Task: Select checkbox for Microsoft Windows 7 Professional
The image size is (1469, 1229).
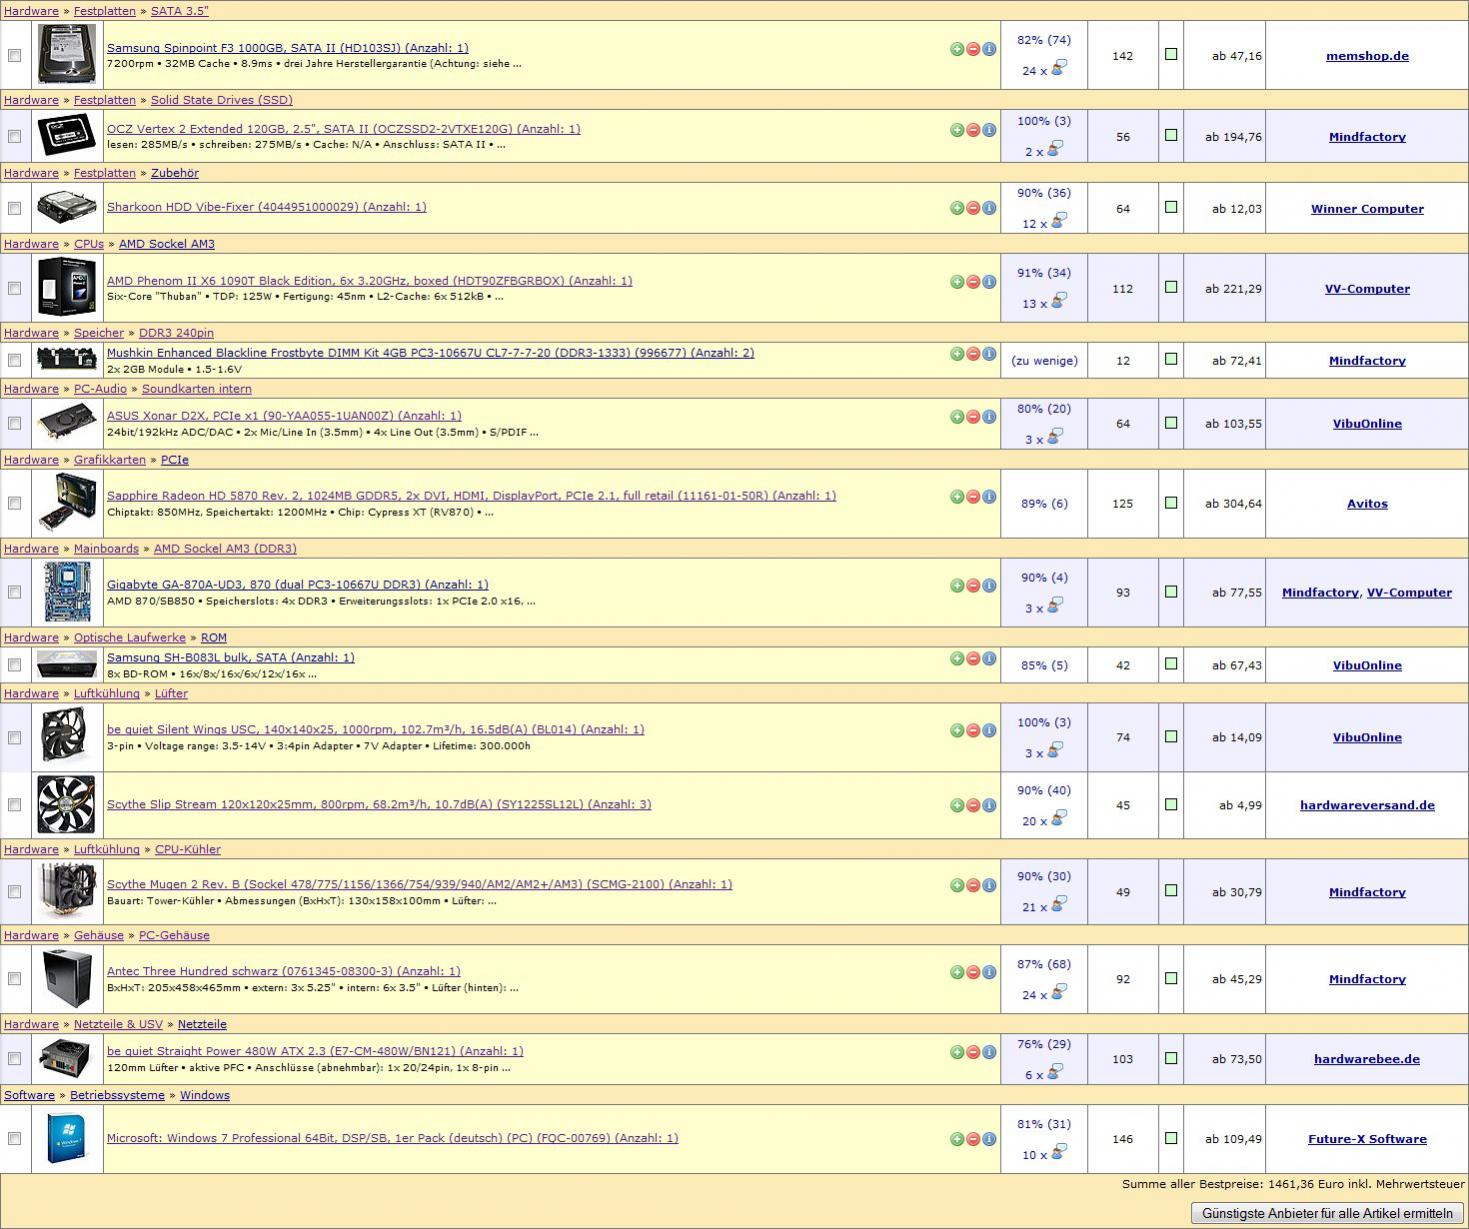Action: coord(14,1138)
